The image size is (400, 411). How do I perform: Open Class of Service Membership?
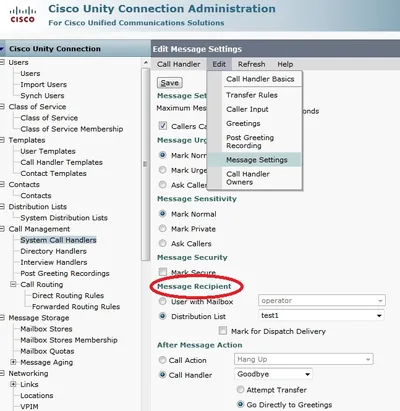point(71,129)
